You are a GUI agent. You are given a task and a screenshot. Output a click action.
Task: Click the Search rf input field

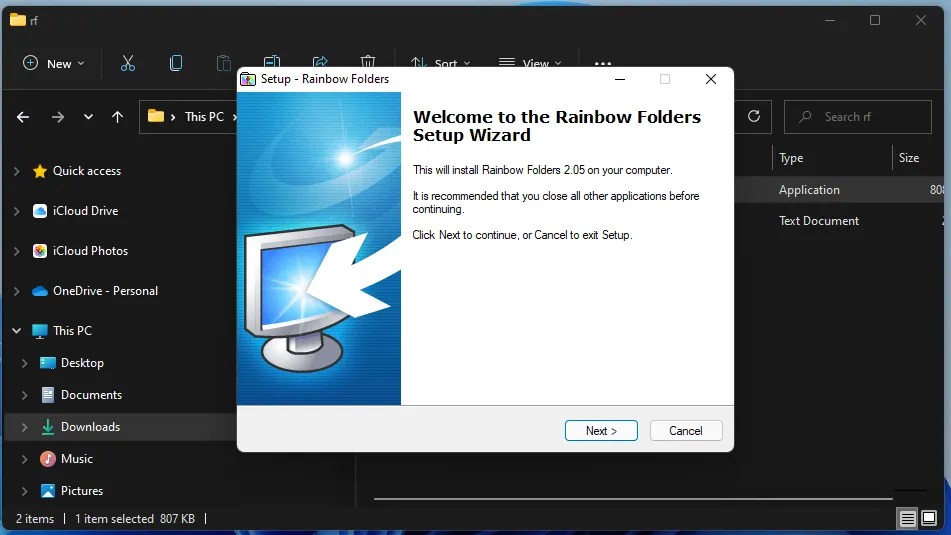tap(858, 116)
